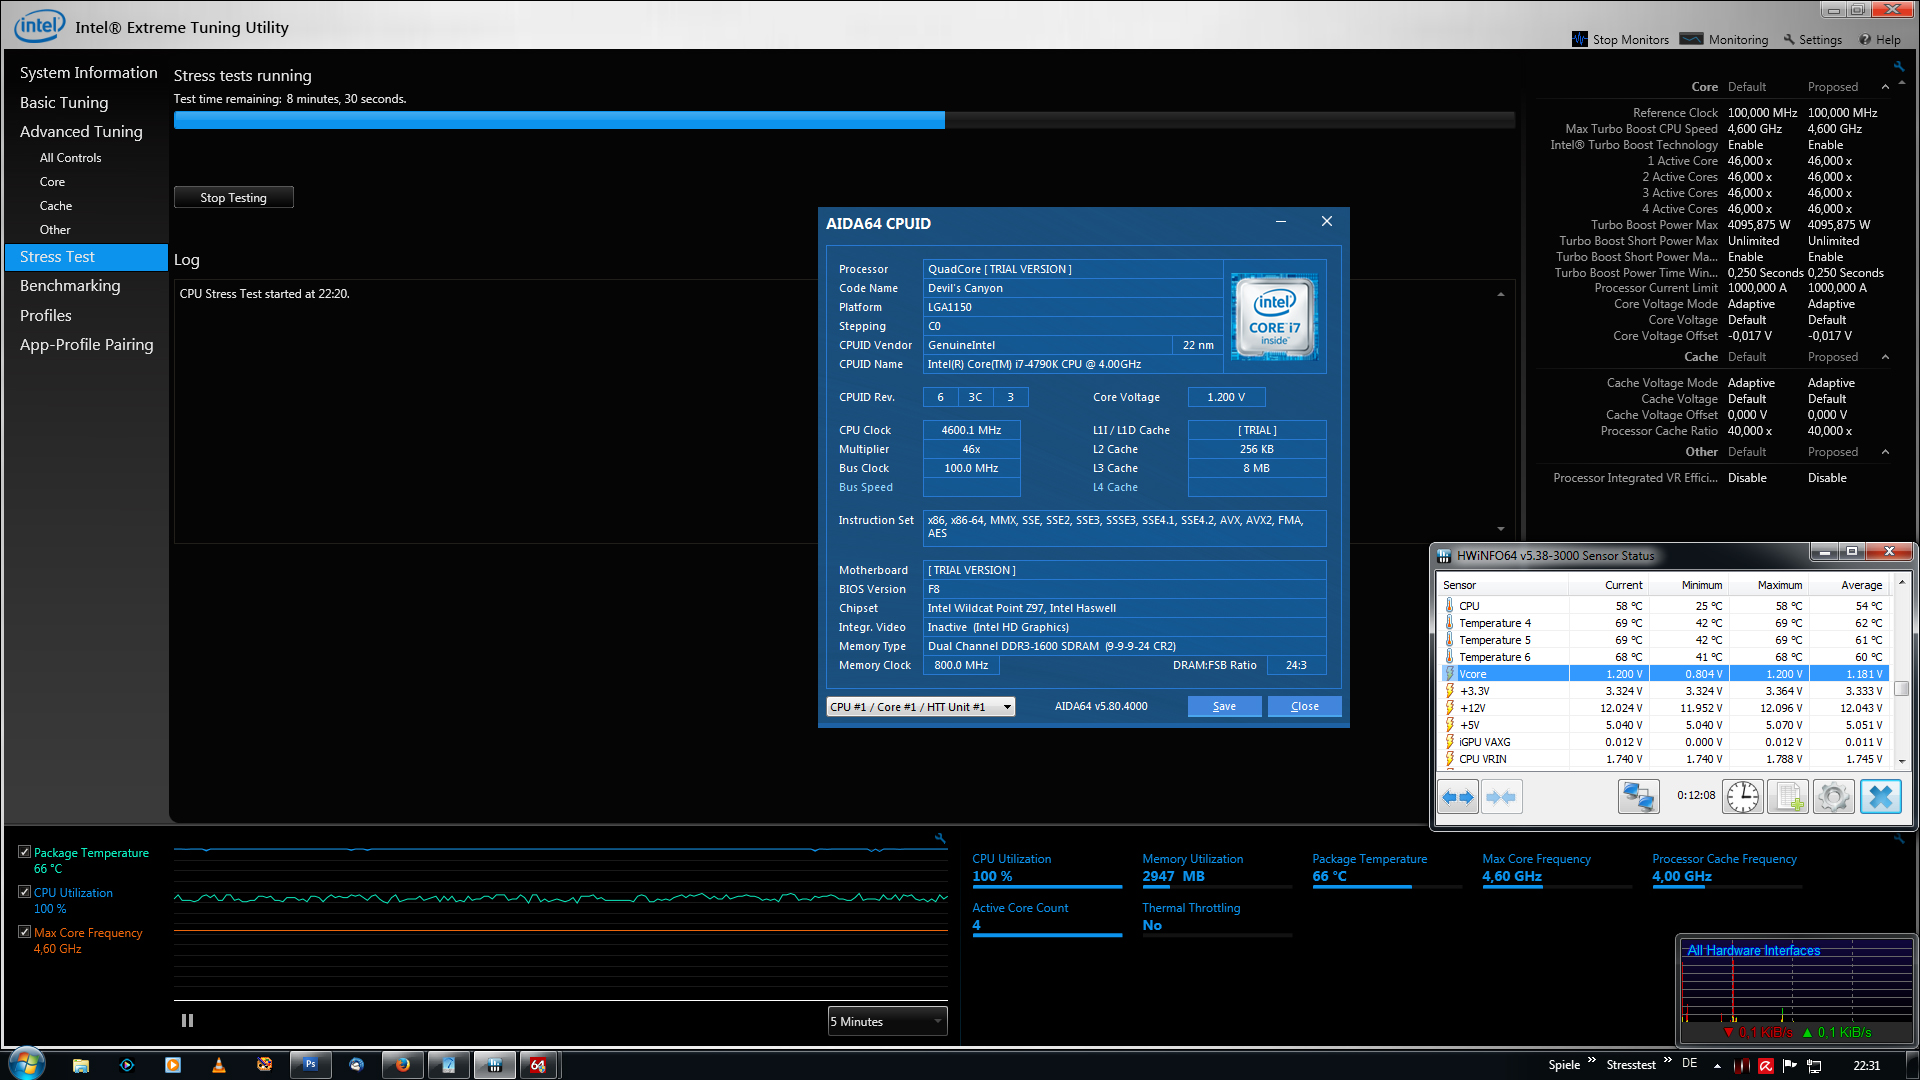1920x1080 pixels.
Task: Click Save in AIDA64 CPUID window
Action: click(x=1224, y=707)
